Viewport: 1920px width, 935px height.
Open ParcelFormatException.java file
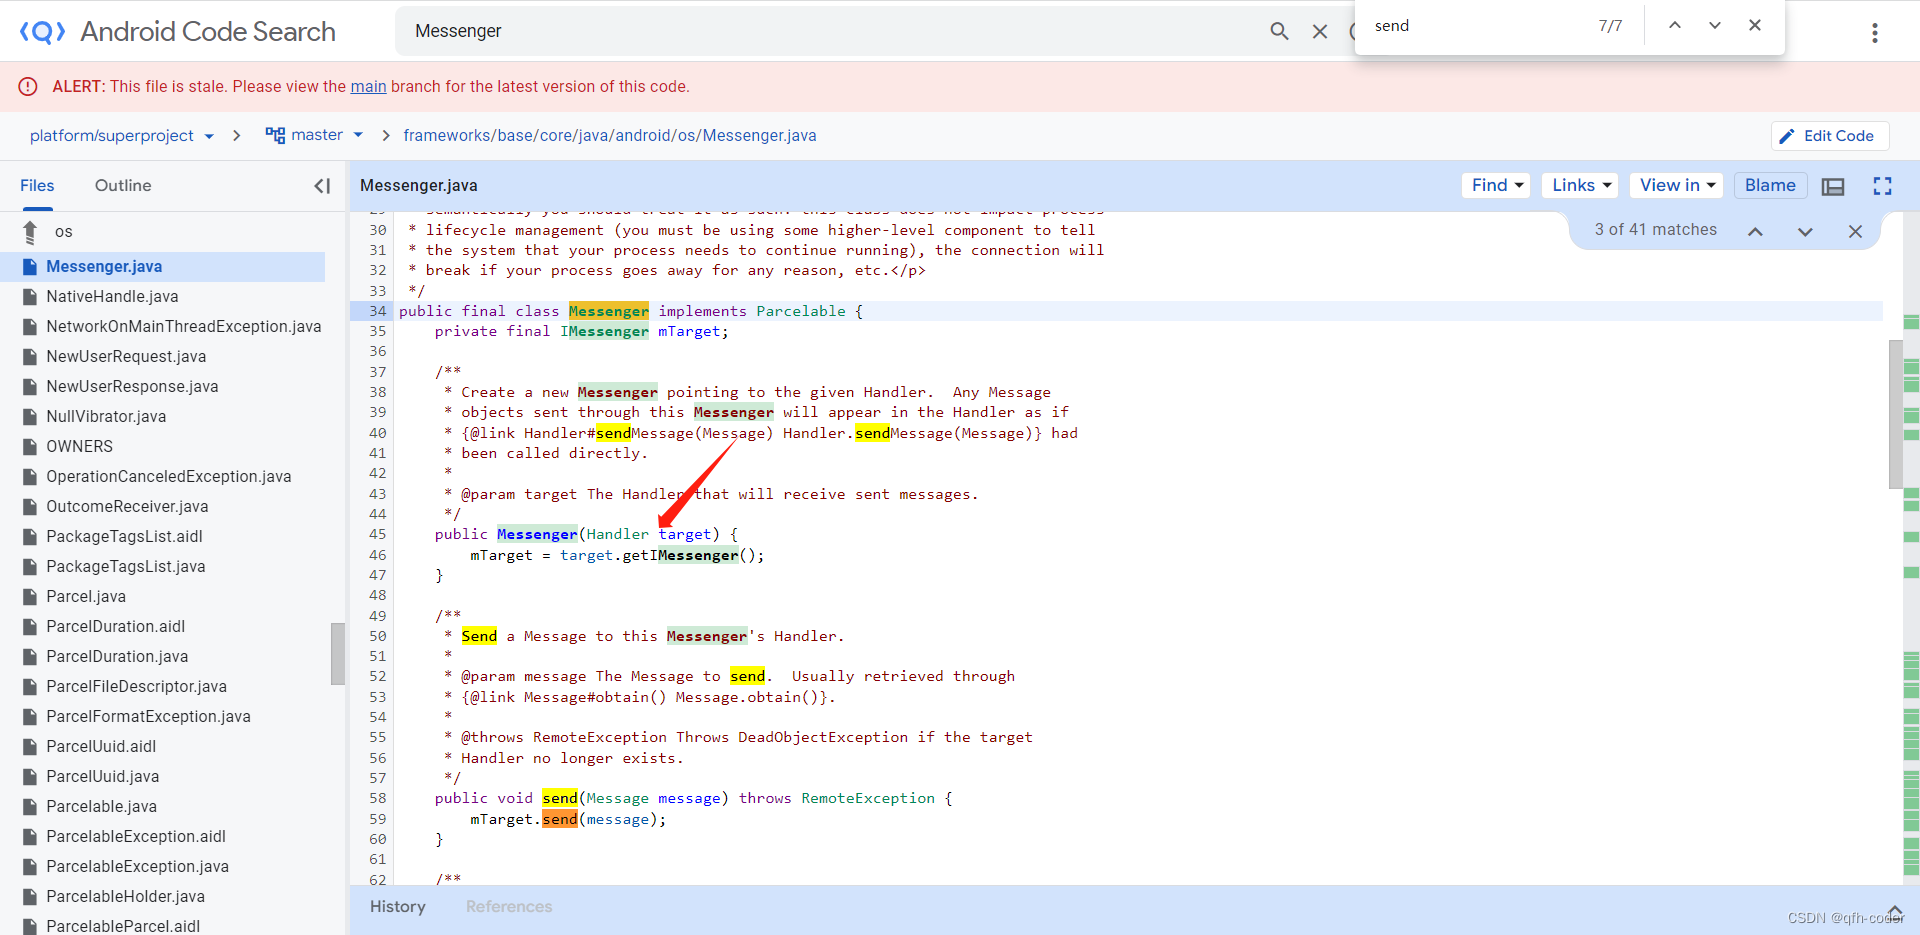tap(148, 717)
